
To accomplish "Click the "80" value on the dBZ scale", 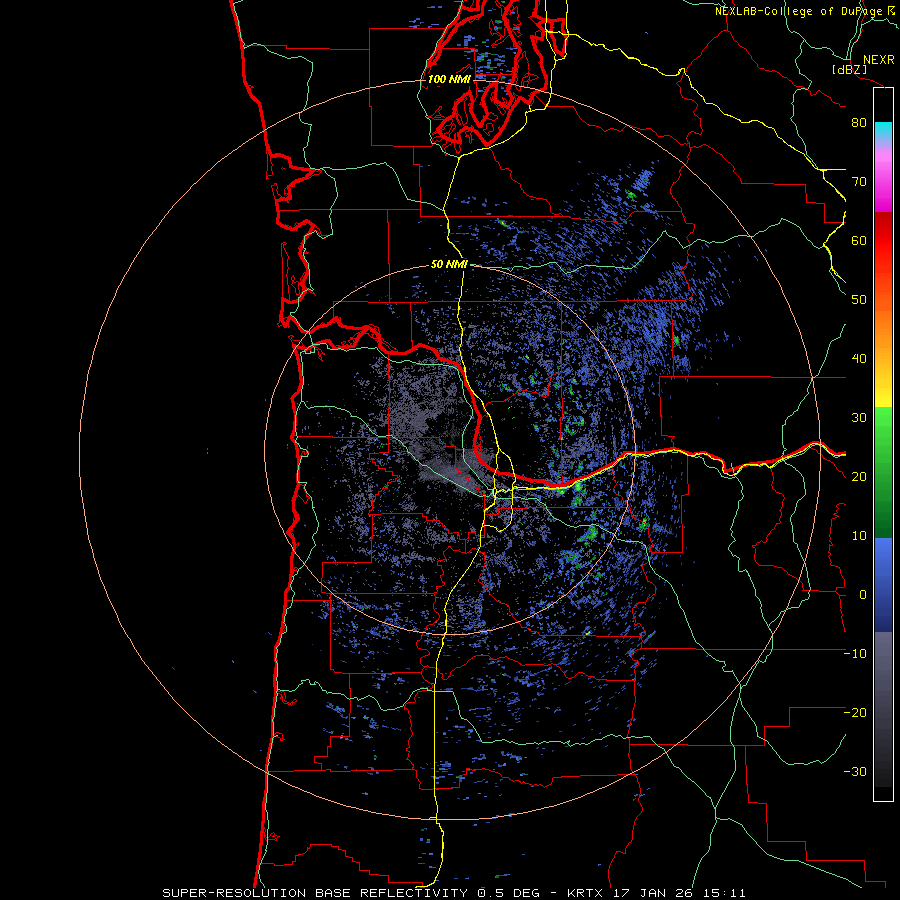I will point(859,123).
